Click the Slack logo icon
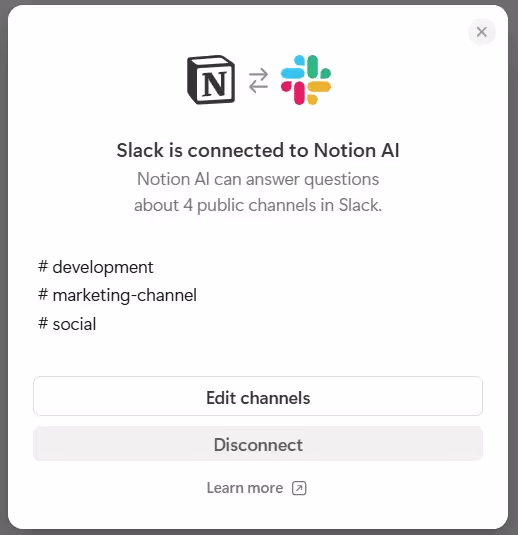518x535 pixels. [306, 80]
